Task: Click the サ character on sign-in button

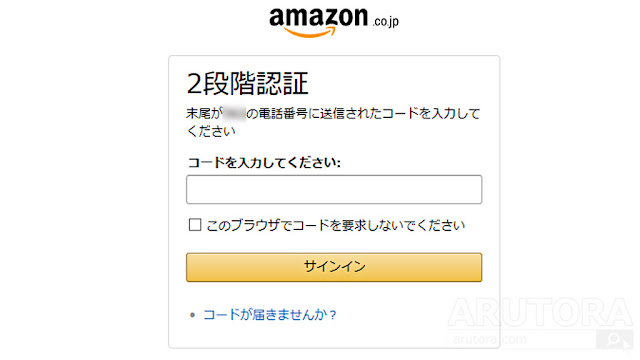Action: (311, 267)
